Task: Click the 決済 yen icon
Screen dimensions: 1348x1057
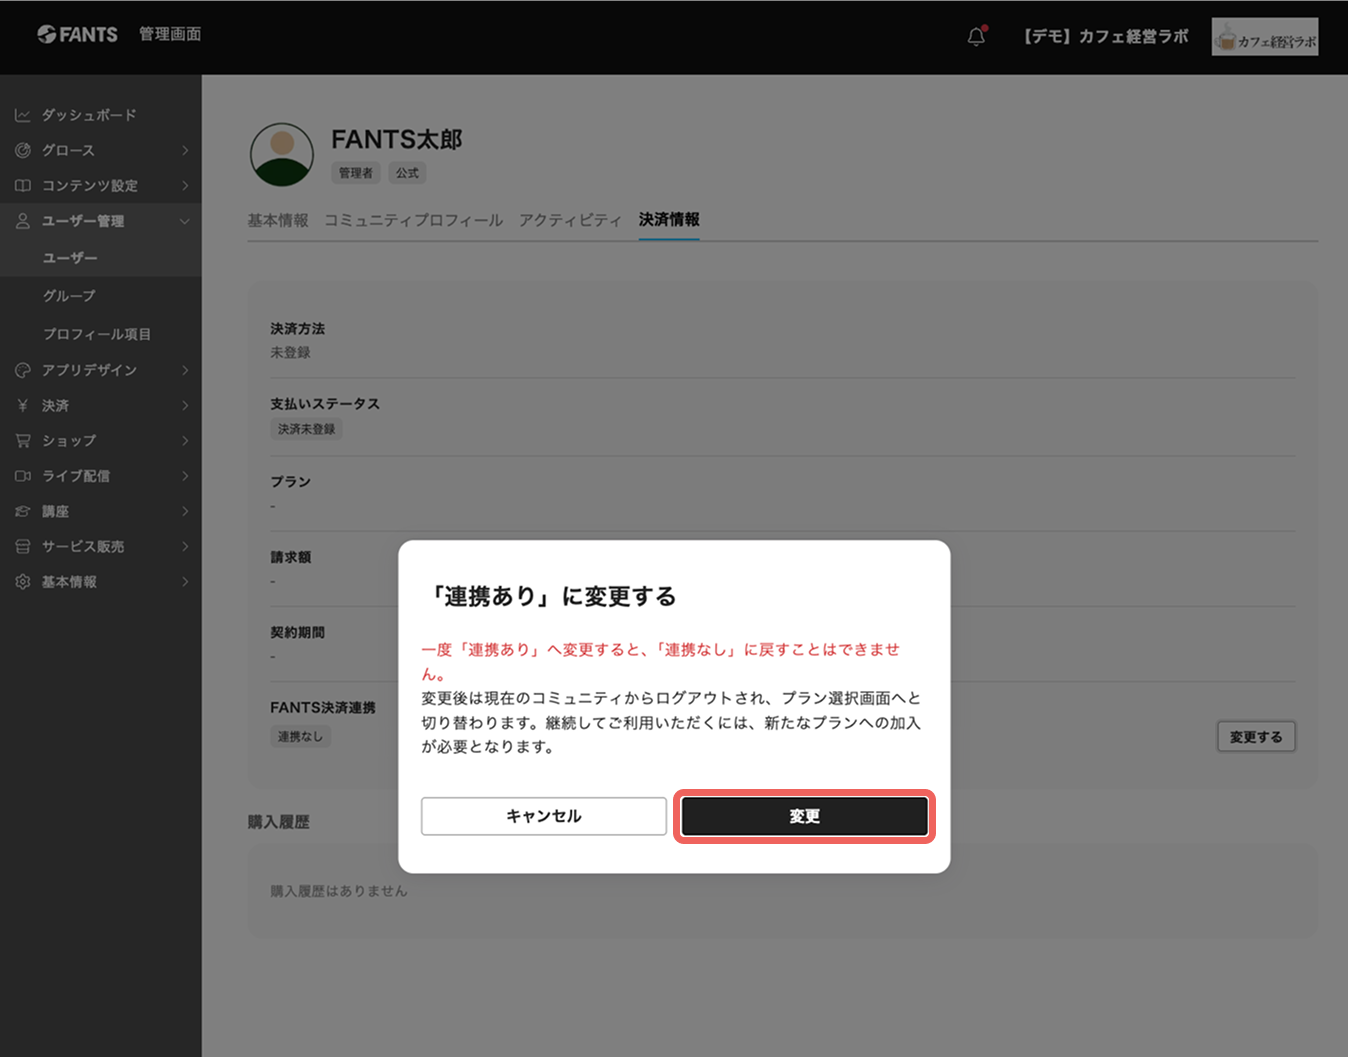Action: 22,405
